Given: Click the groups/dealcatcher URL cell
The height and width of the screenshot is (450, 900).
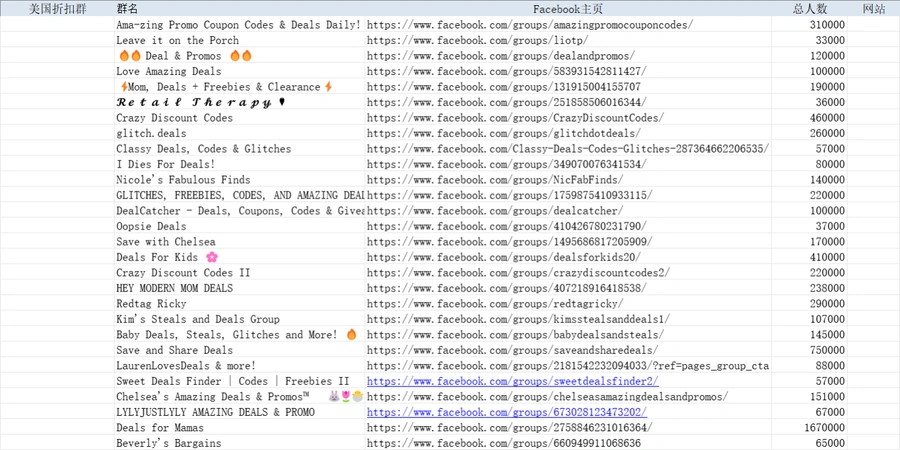Looking at the screenshot, I should (568, 211).
